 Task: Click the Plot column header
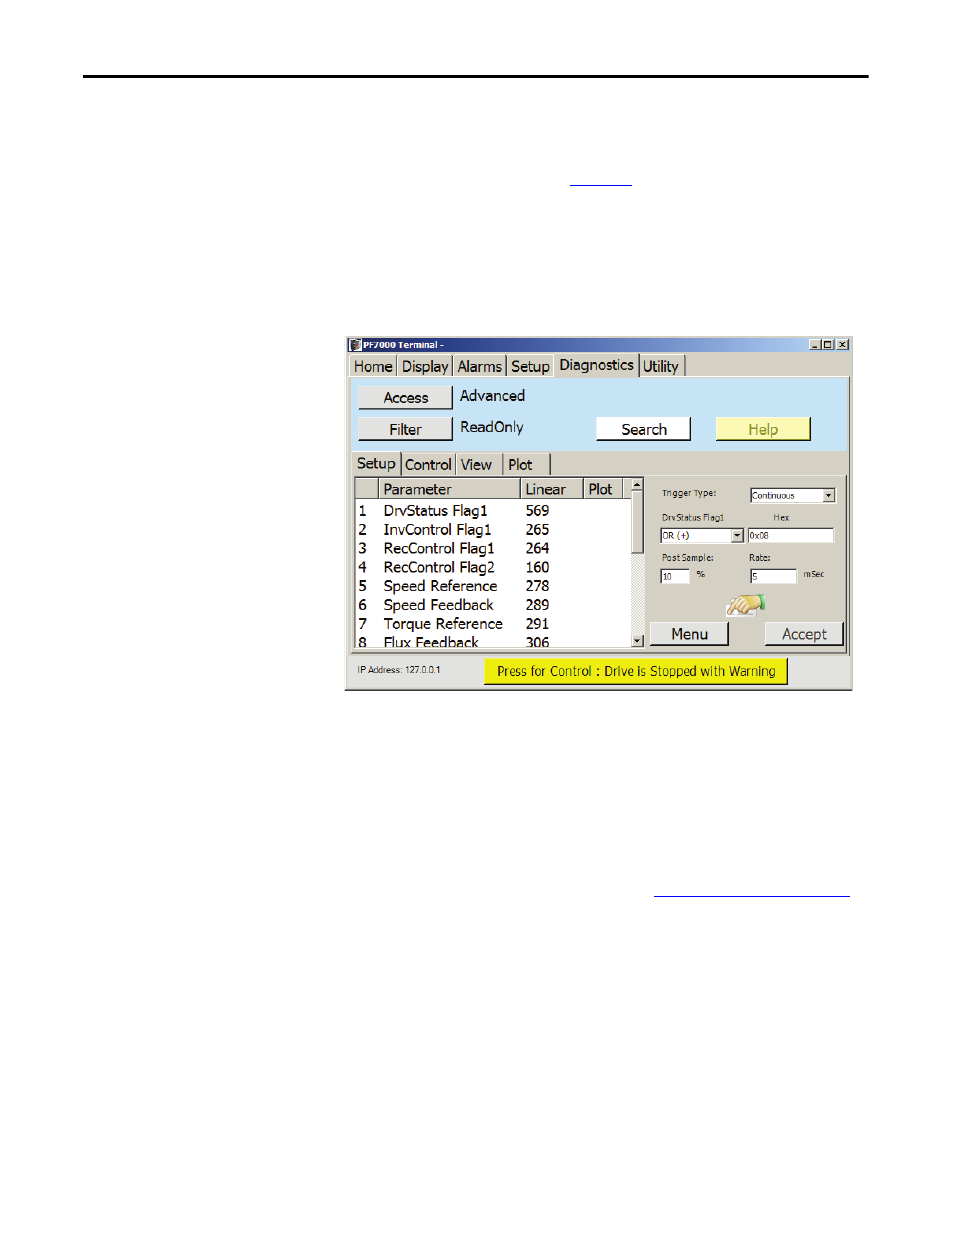point(604,489)
